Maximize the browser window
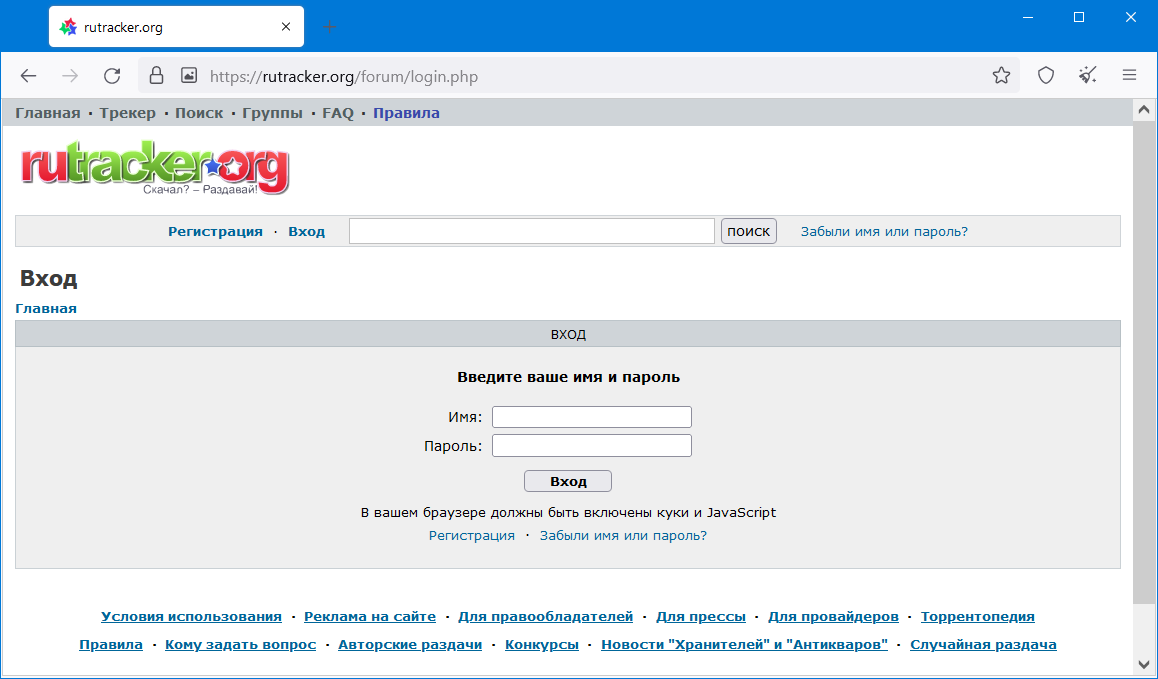The image size is (1158, 679). point(1079,18)
